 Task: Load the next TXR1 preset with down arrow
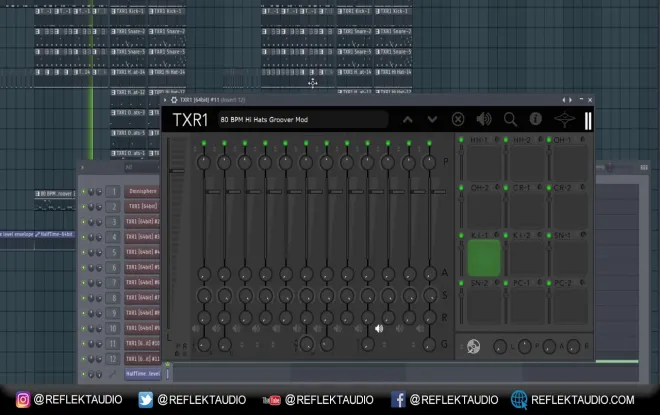[x=432, y=120]
